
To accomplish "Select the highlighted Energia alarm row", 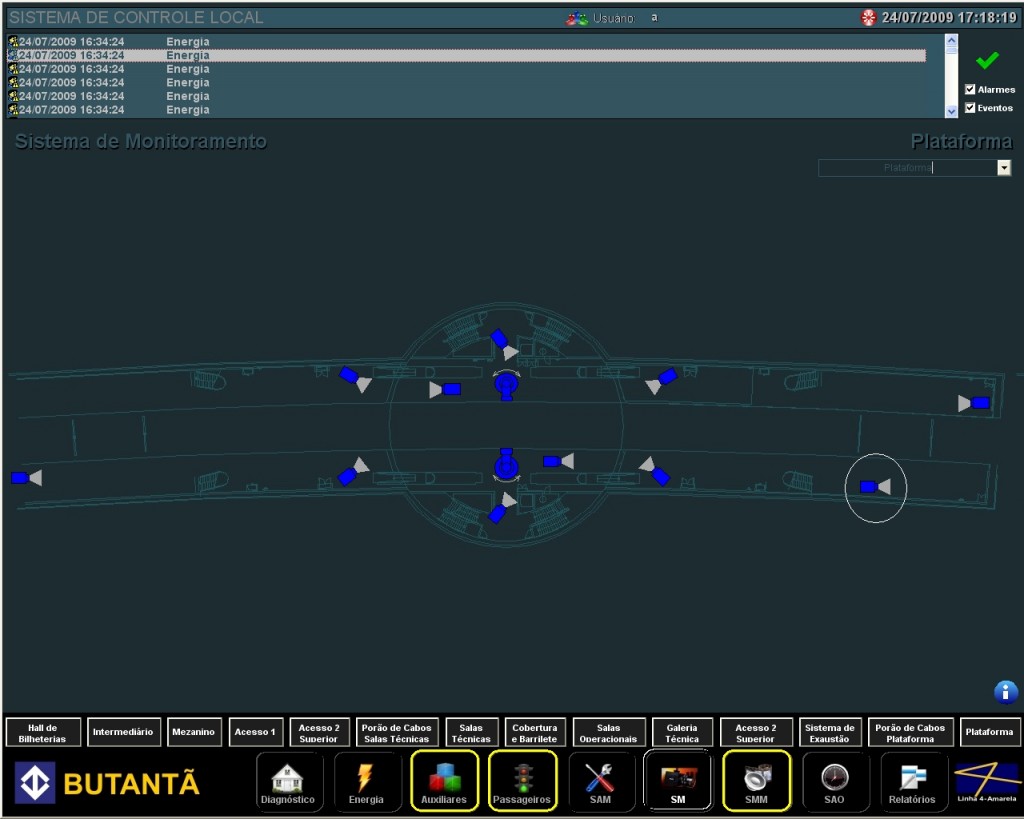I will pos(466,56).
